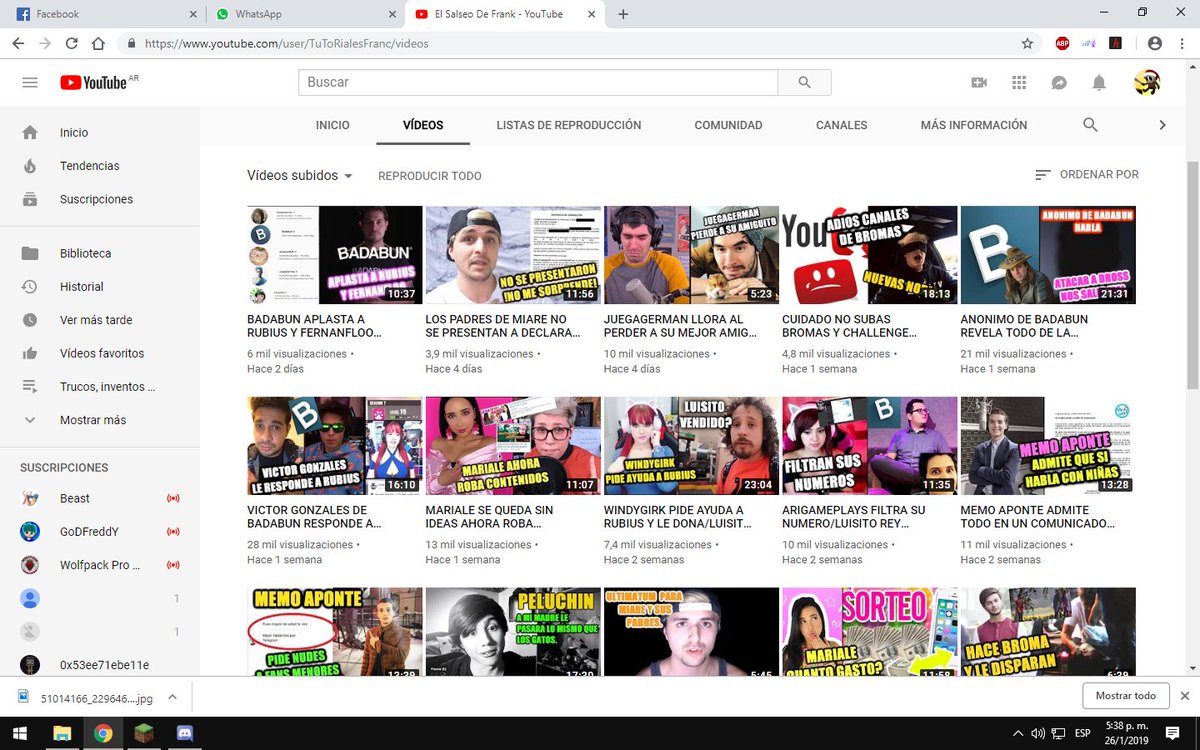Reload the page with refresh icon
This screenshot has width=1200, height=750.
(x=72, y=44)
